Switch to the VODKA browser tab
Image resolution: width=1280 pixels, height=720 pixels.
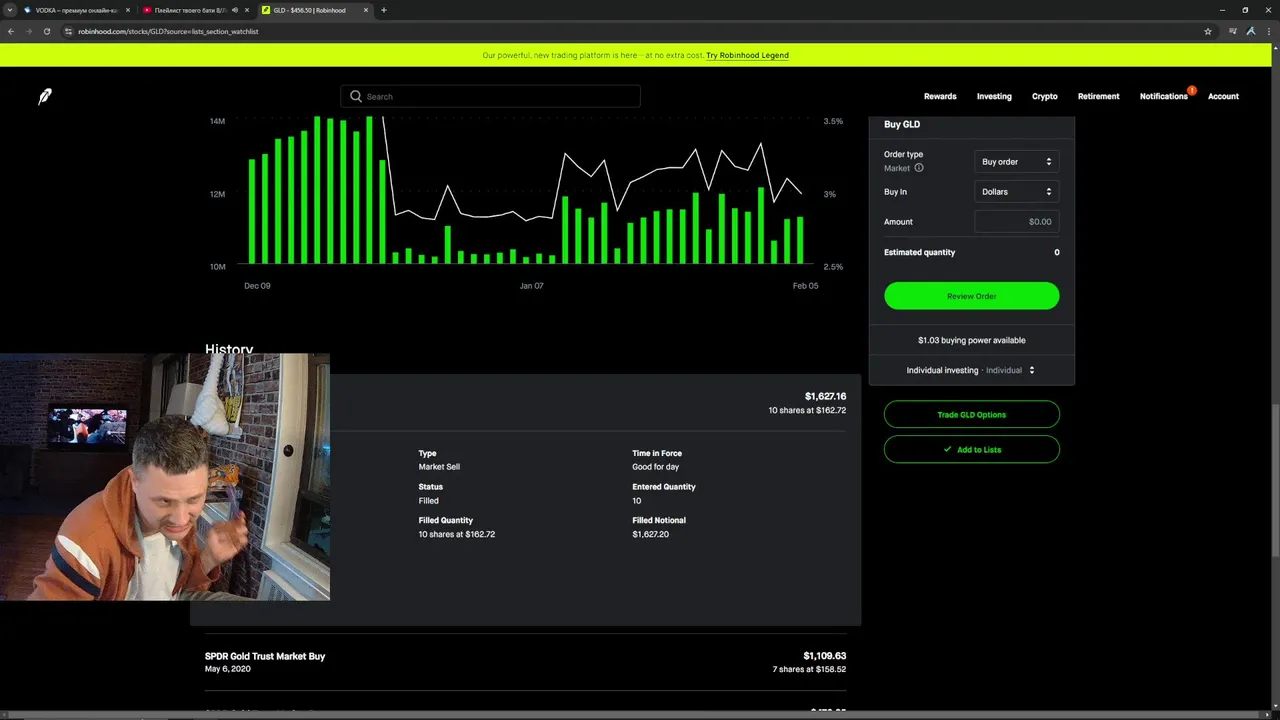(77, 10)
